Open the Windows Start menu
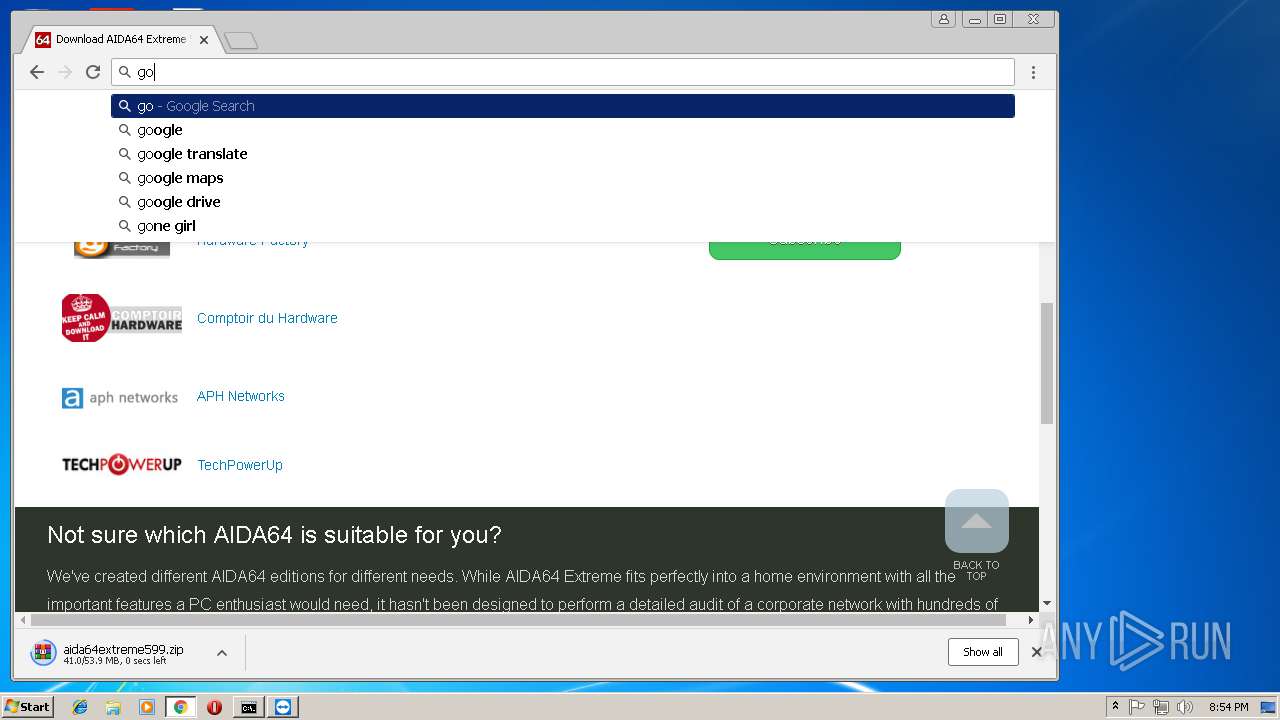The height and width of the screenshot is (720, 1280). [27, 707]
